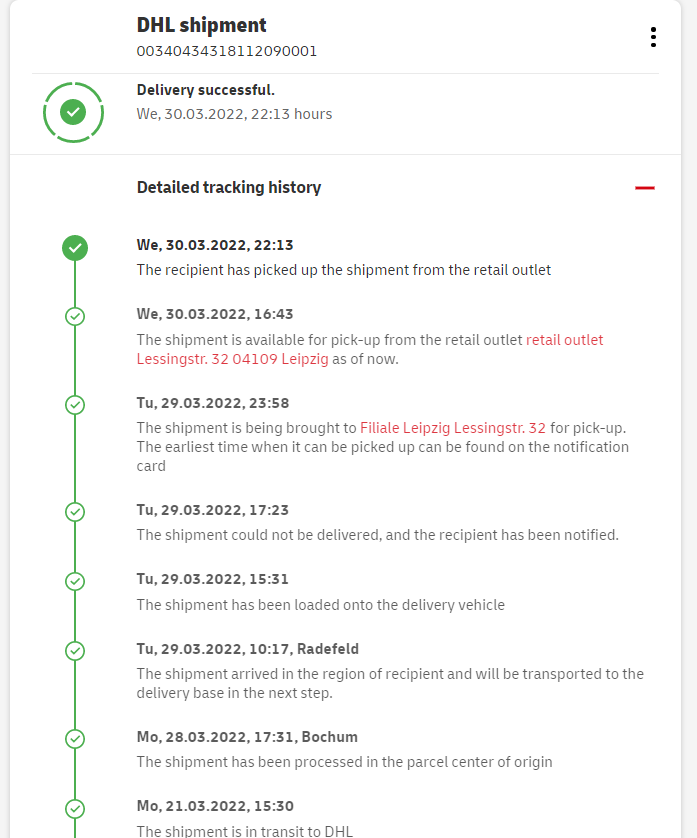Open the three-dot shipment options menu
The height and width of the screenshot is (838, 697).
pyautogui.click(x=653, y=37)
